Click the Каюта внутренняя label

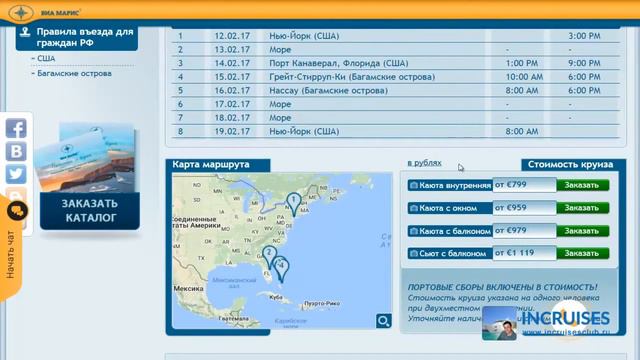tap(455, 185)
